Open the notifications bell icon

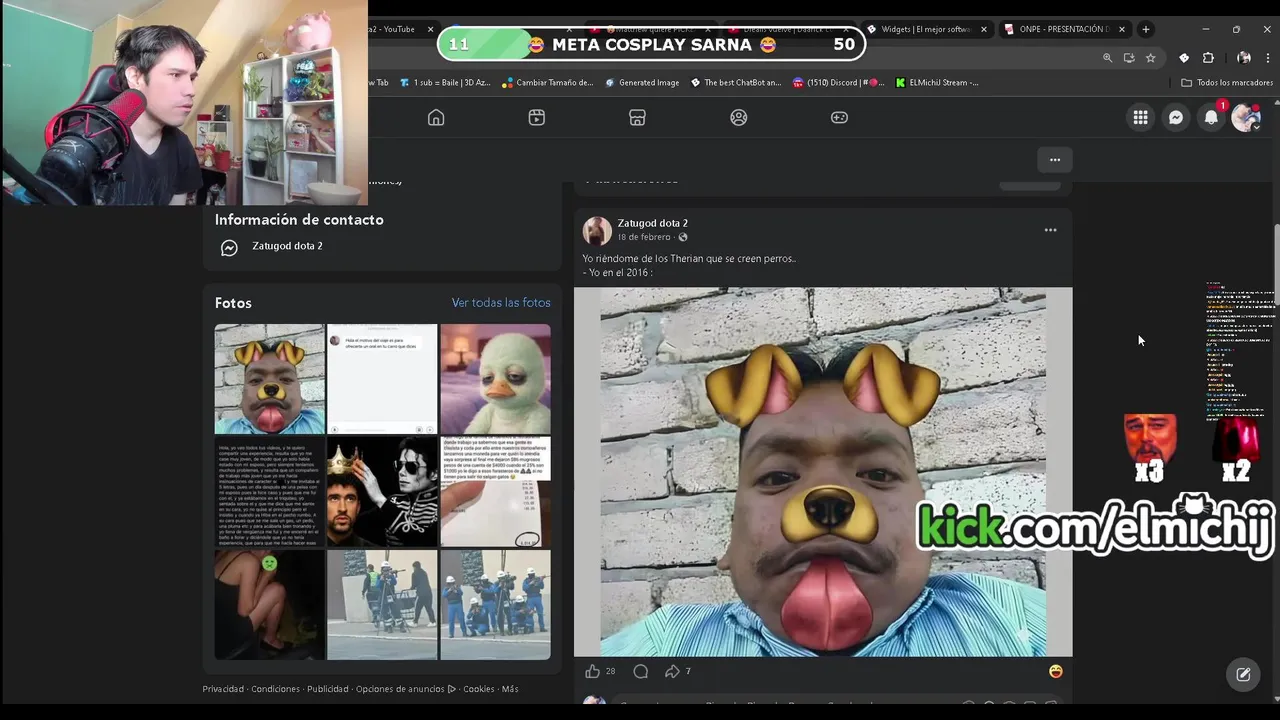point(1211,118)
